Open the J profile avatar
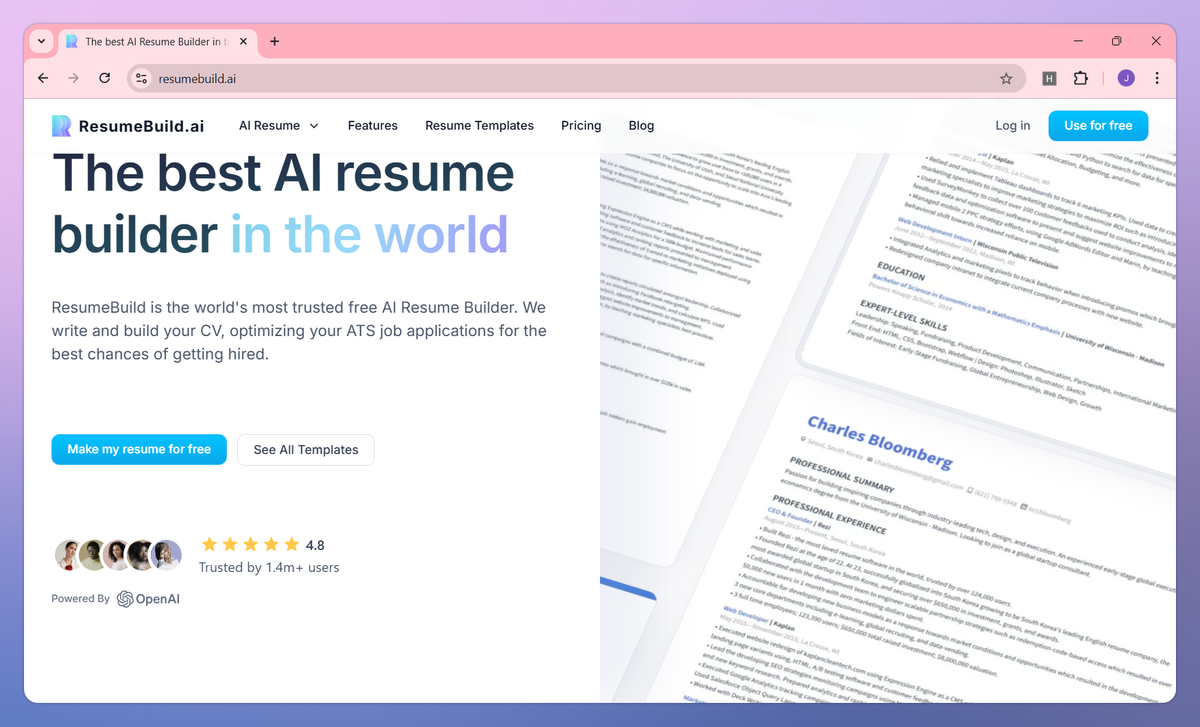This screenshot has width=1200, height=727. click(x=1126, y=78)
